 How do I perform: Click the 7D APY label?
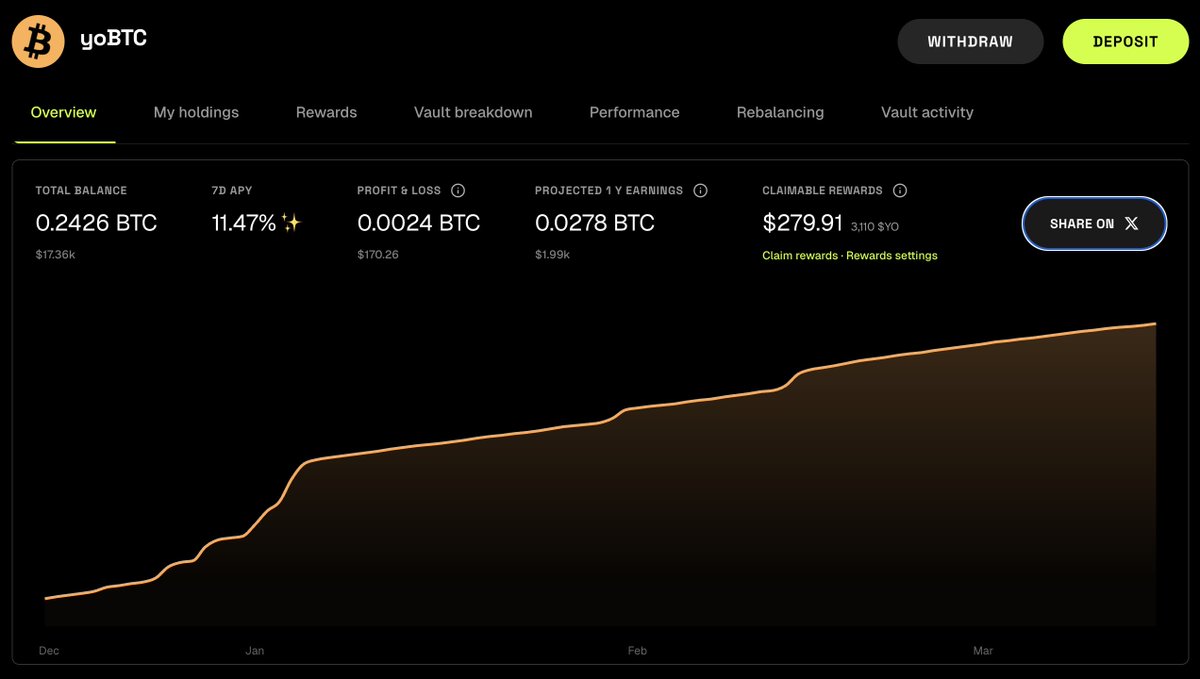232,190
